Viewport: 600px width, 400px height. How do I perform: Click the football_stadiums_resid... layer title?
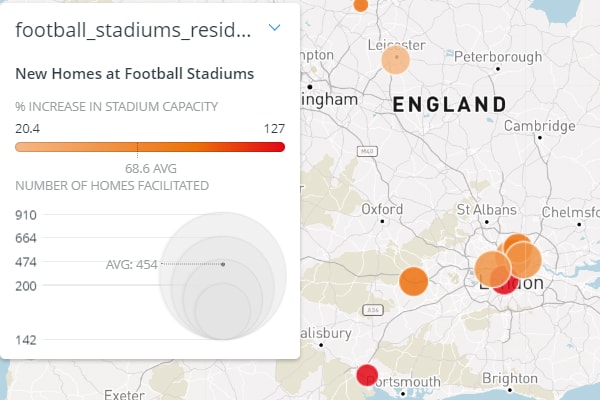(x=133, y=30)
